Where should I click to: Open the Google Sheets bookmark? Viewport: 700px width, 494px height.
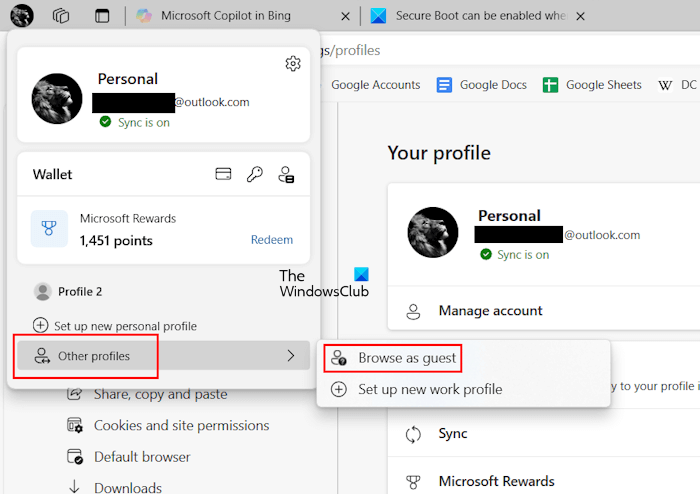point(592,85)
